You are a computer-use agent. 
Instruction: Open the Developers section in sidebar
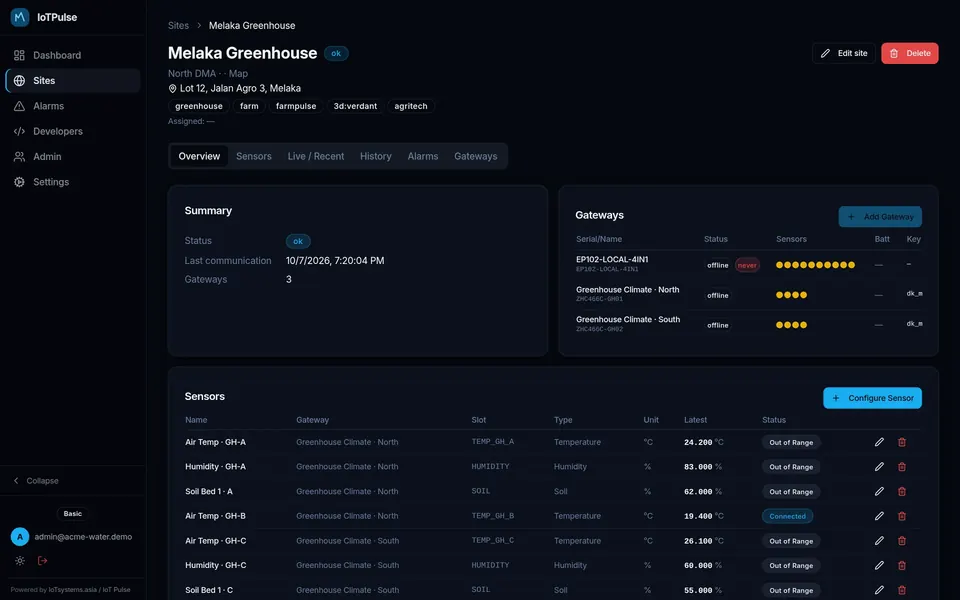72,131
